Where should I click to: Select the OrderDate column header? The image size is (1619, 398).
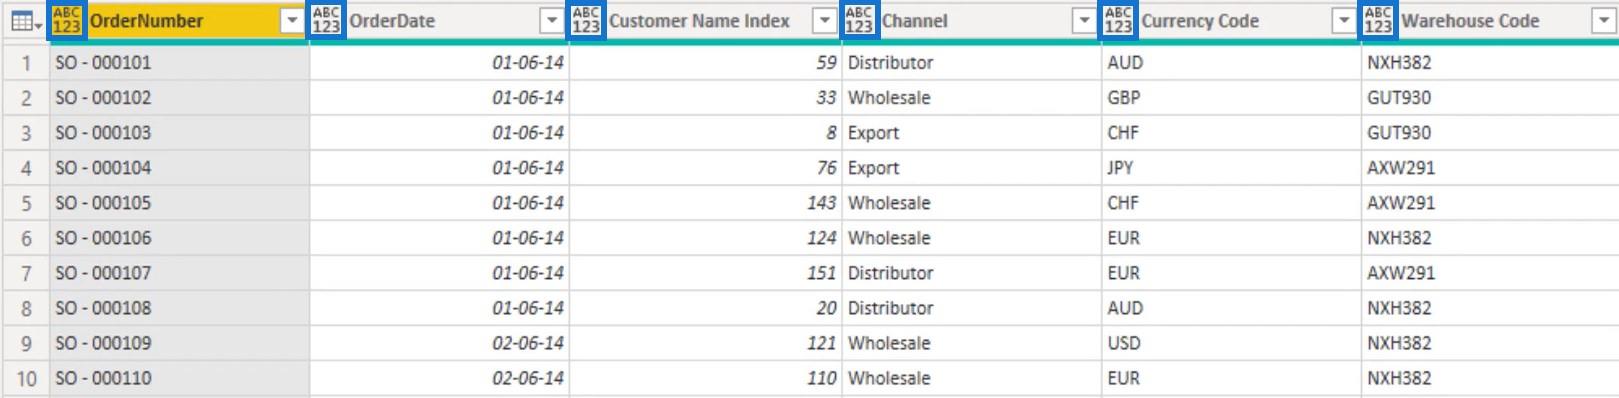[439, 21]
